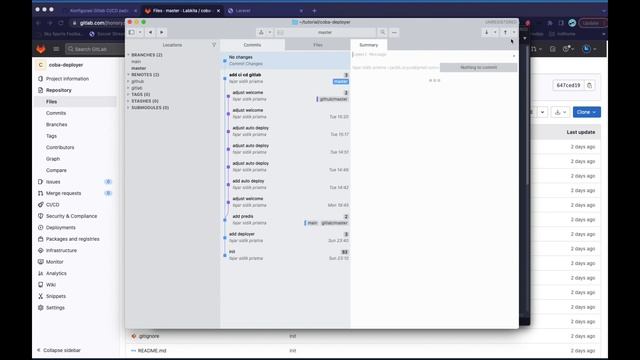Expand the TAGS (0) section
This screenshot has width=640, height=360.
129,94
